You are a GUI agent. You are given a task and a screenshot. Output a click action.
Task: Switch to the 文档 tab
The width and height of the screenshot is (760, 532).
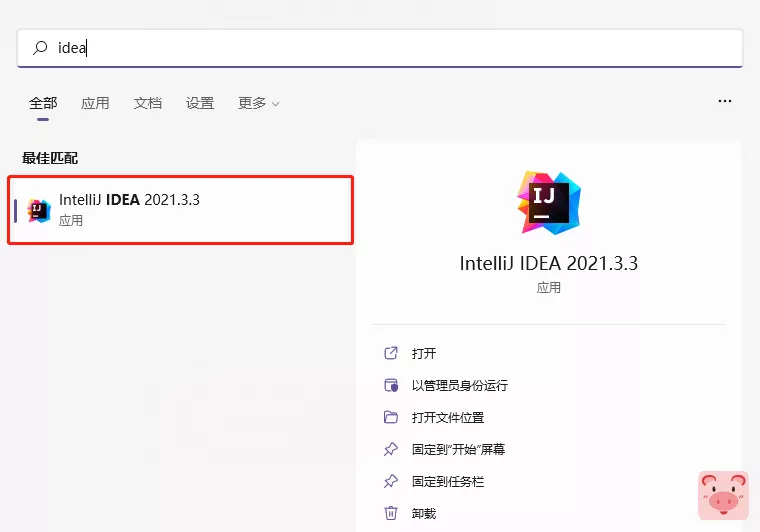pyautogui.click(x=147, y=103)
